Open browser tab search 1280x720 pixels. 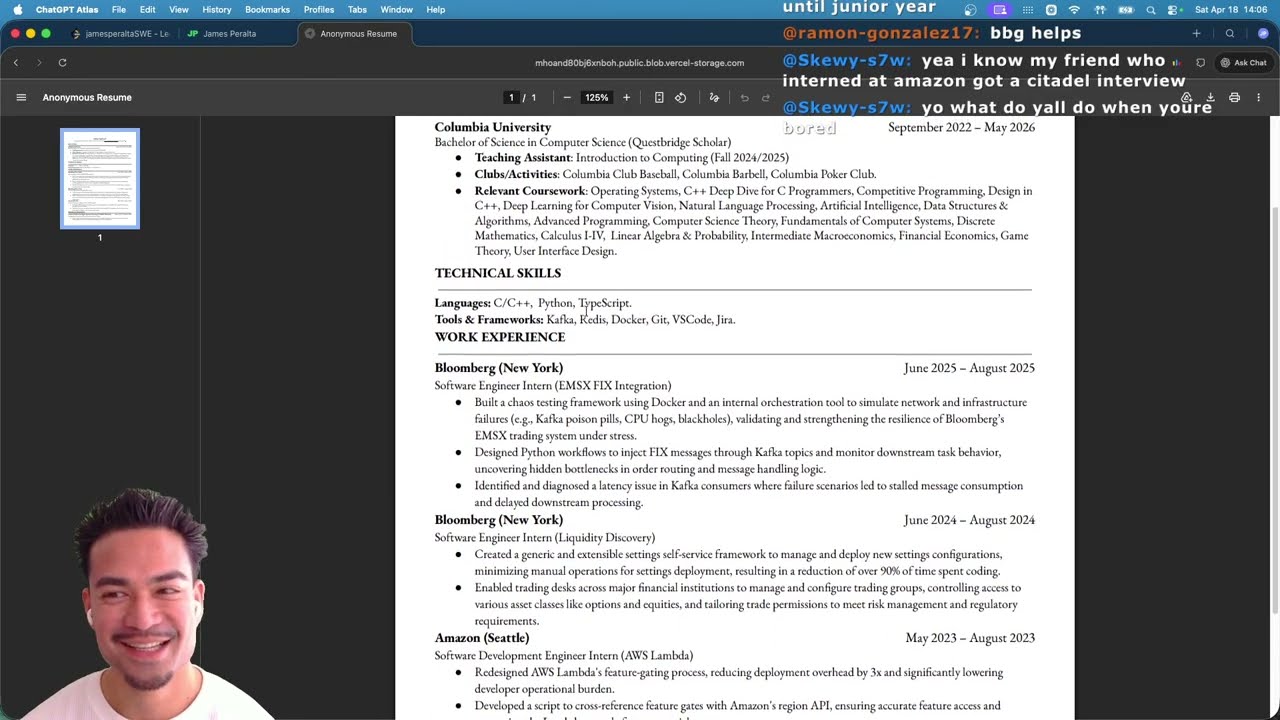coord(1230,33)
